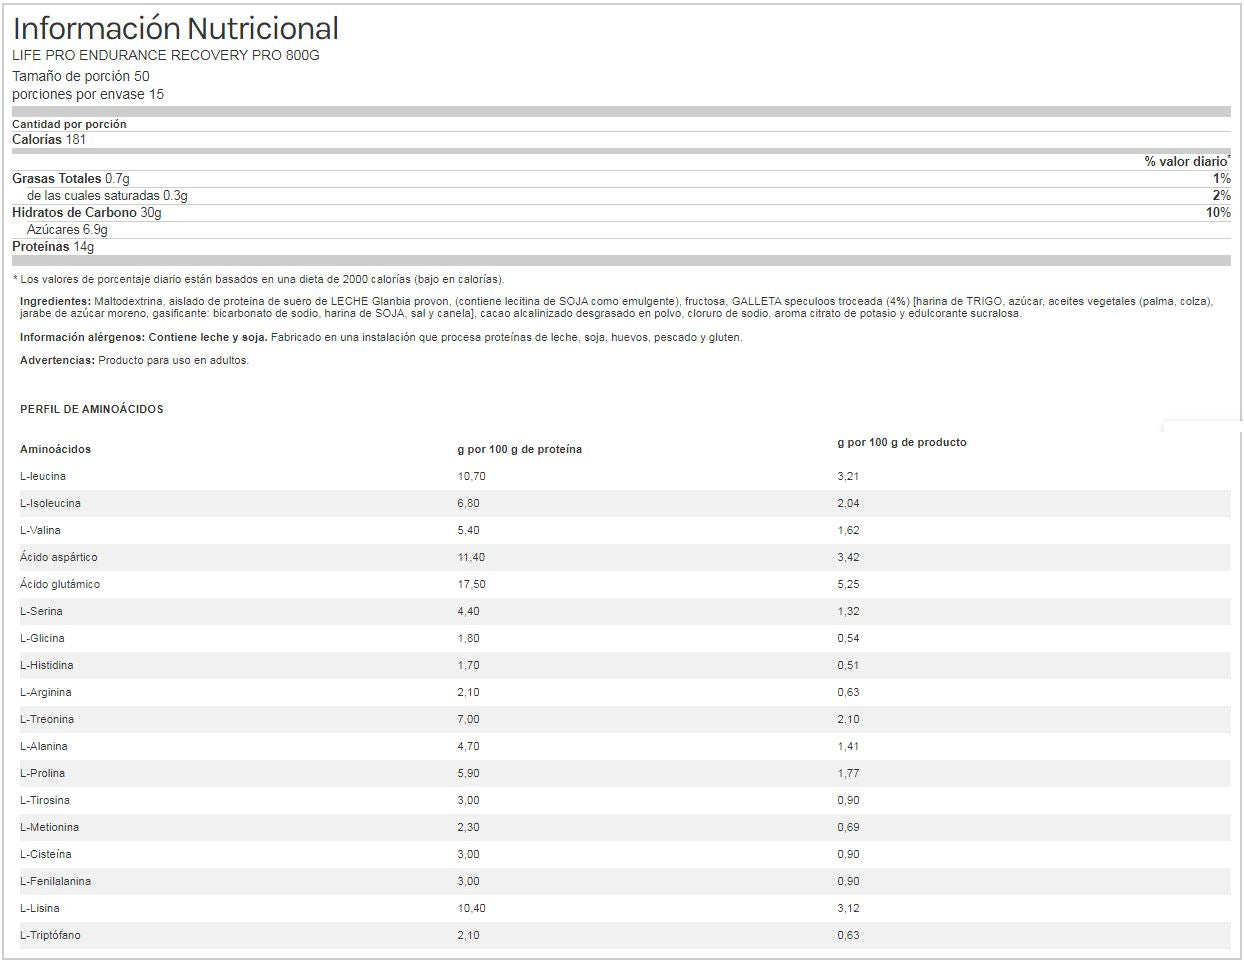Click 'L-Valina' row label

[x=40, y=530]
